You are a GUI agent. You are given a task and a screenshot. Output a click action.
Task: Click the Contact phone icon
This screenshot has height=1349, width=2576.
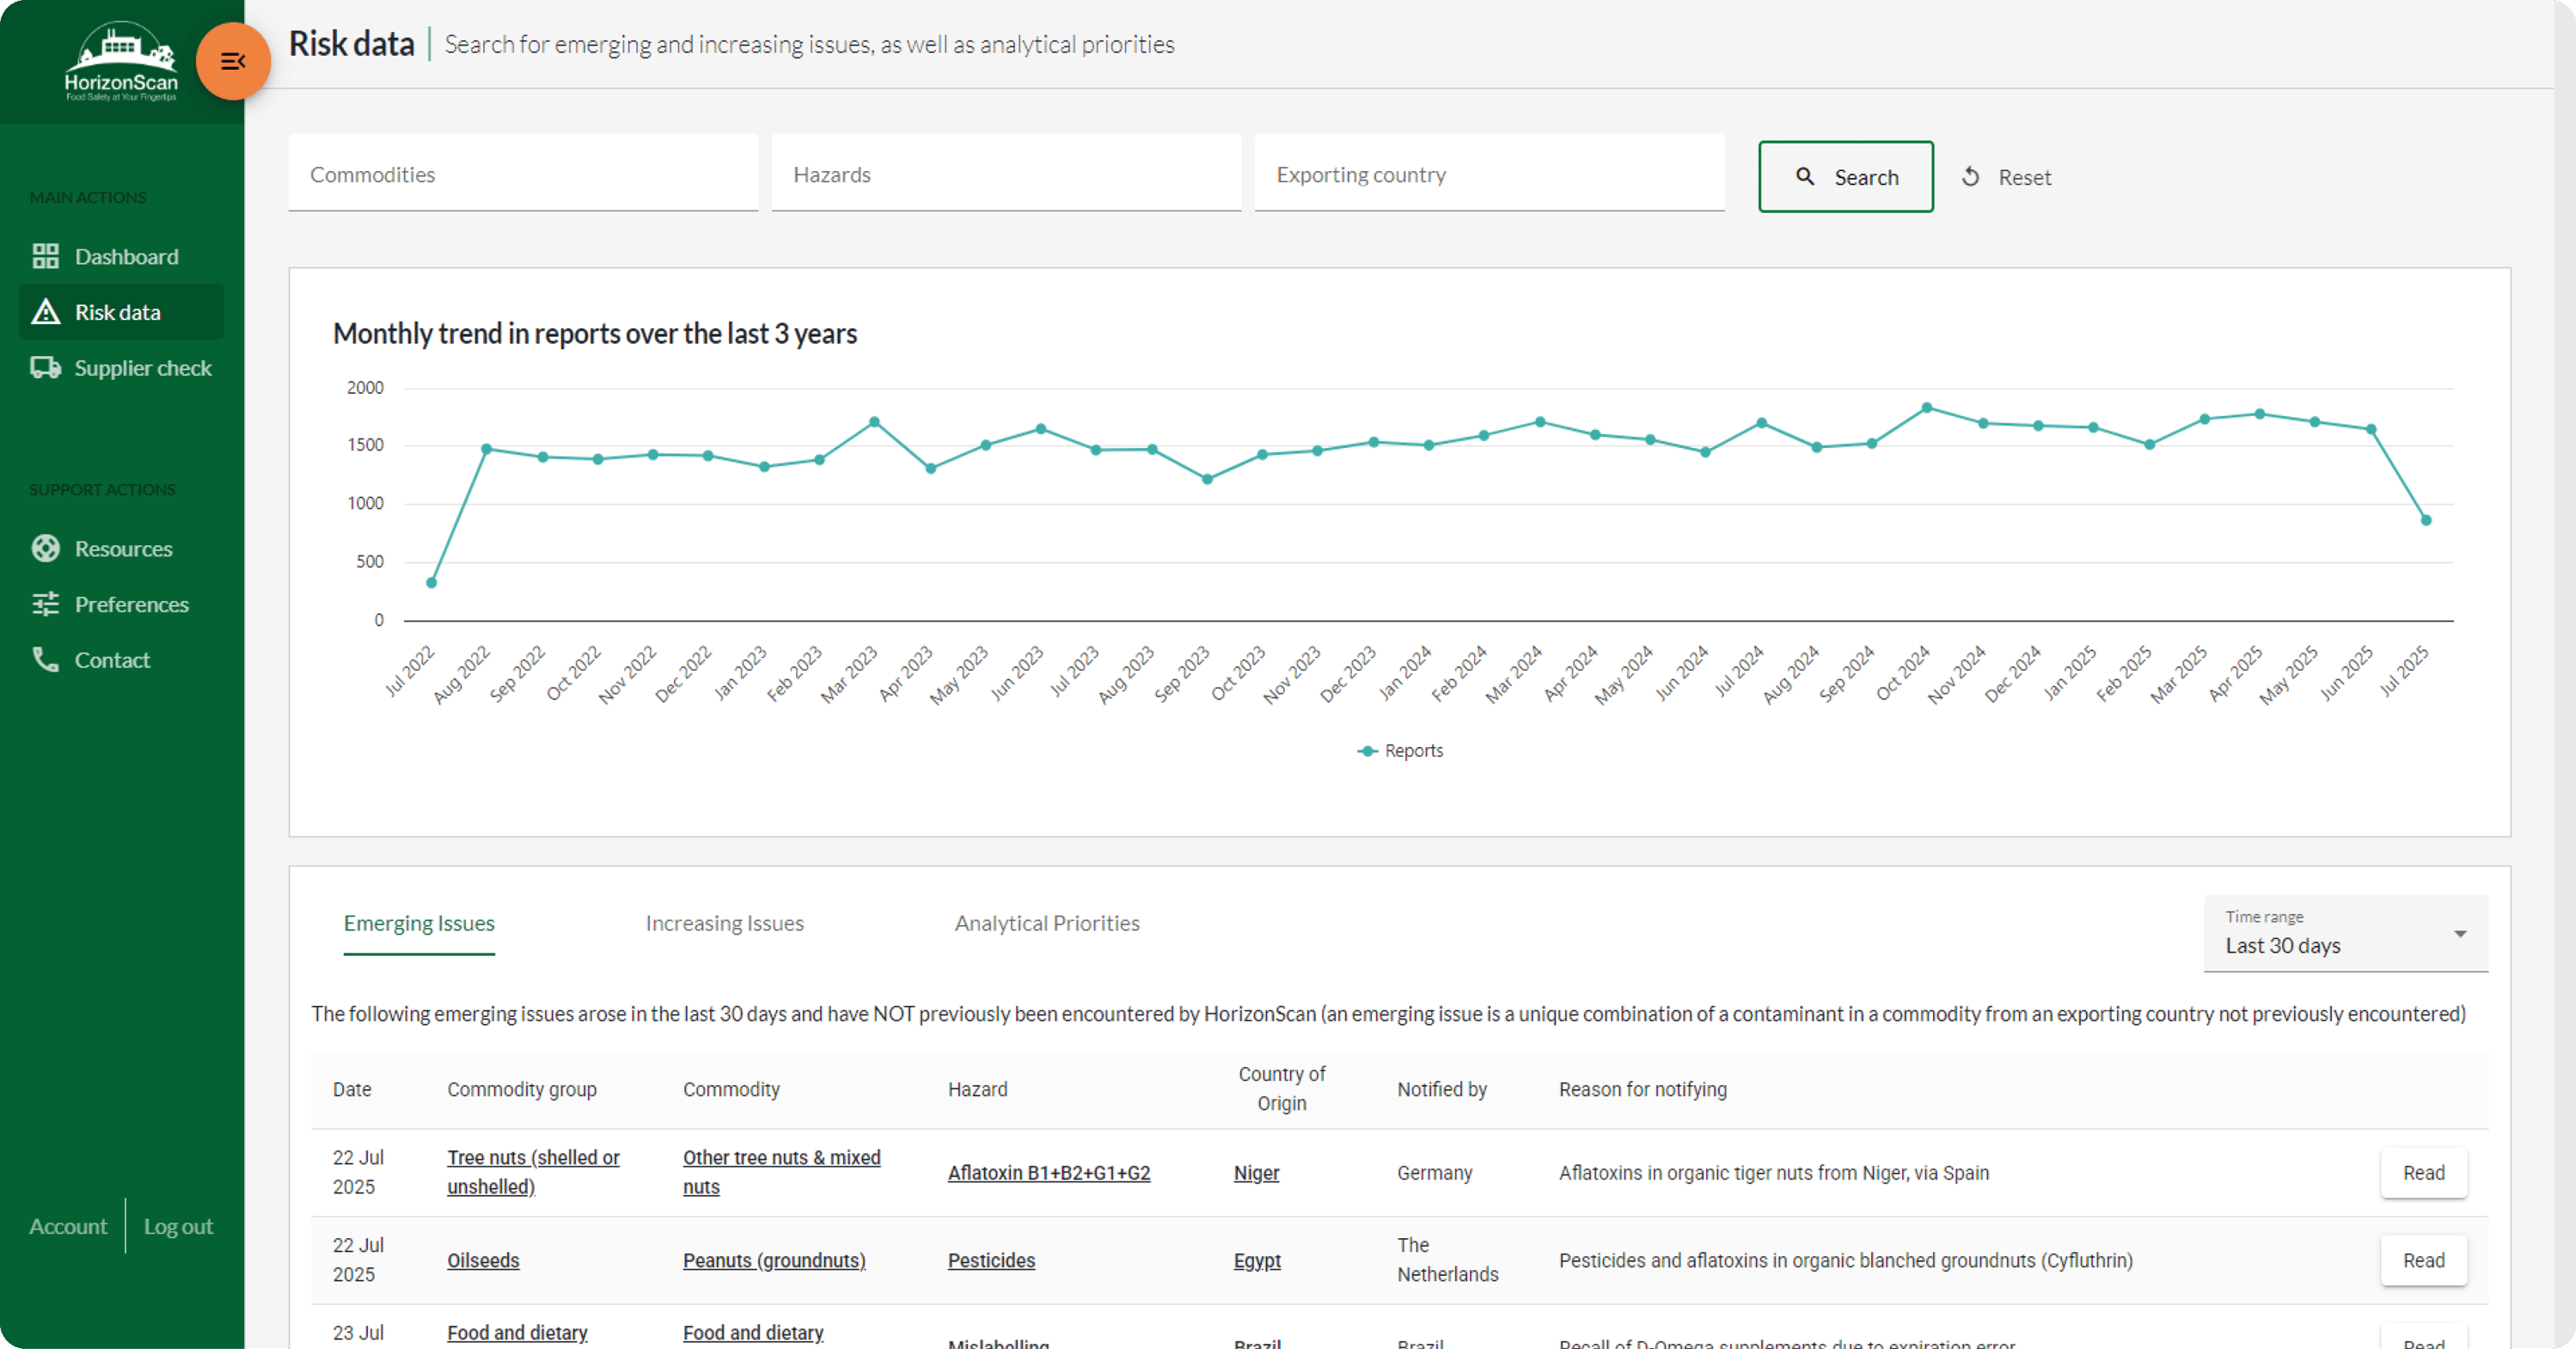tap(45, 659)
